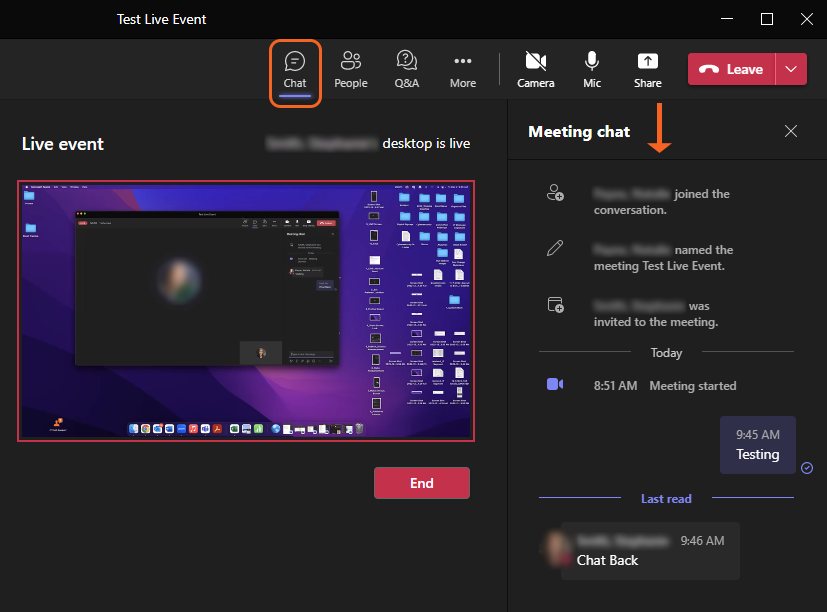Click the Chat Back message

(650, 551)
